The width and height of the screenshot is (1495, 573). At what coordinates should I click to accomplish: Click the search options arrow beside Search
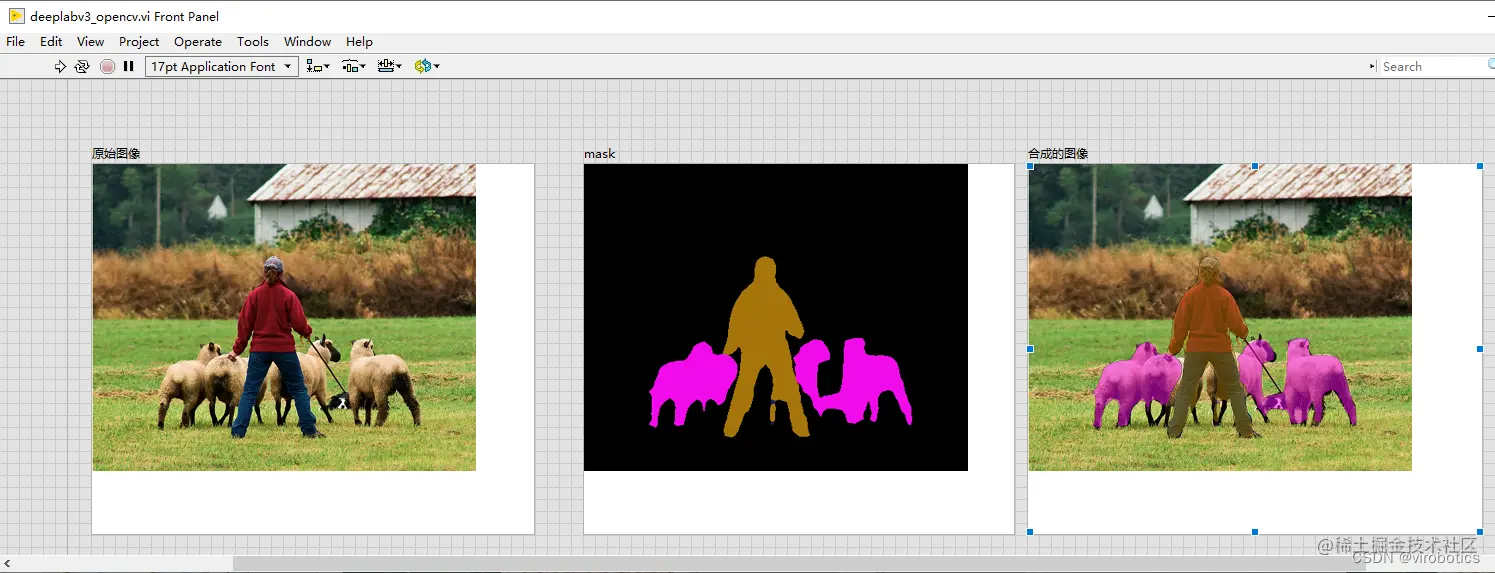tap(1372, 66)
